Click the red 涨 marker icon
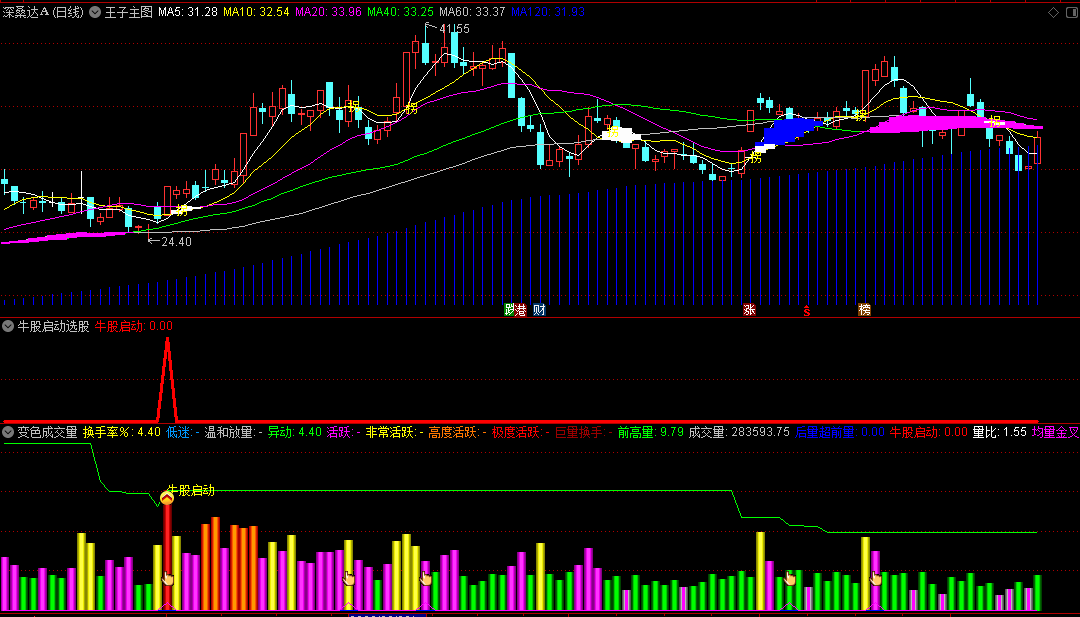 749,310
